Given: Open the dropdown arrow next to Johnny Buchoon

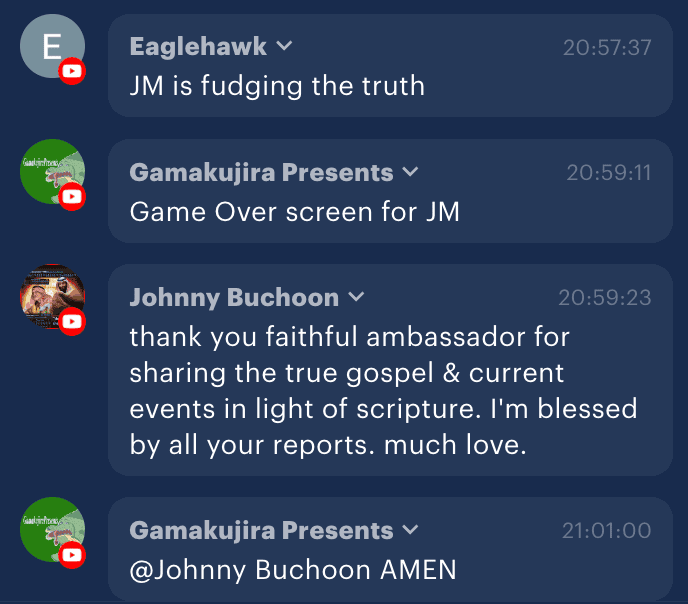Looking at the screenshot, I should (356, 297).
